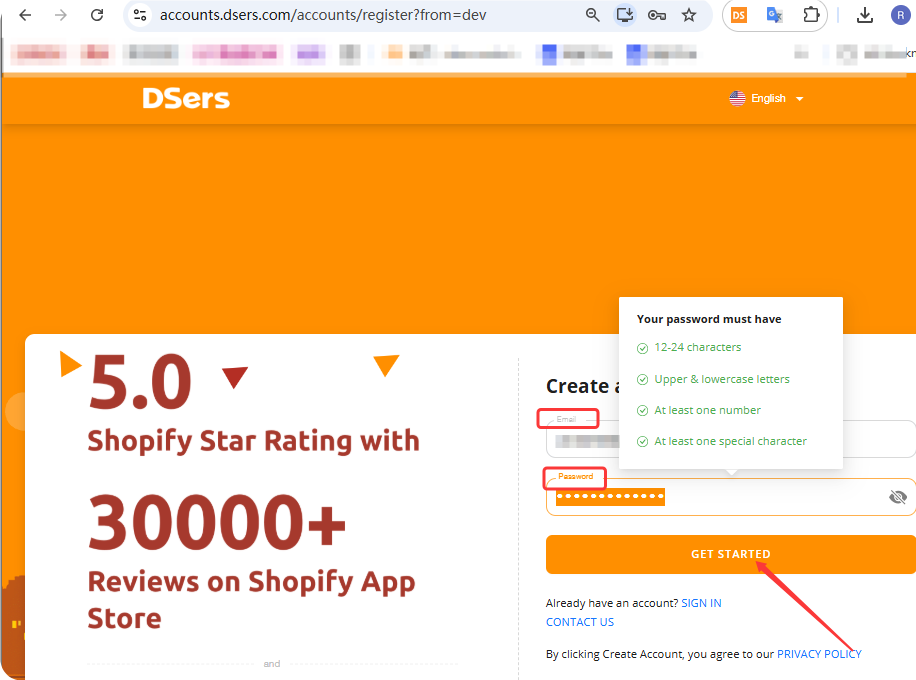Open browser downloads icon
This screenshot has height=680, width=916.
pos(865,15)
